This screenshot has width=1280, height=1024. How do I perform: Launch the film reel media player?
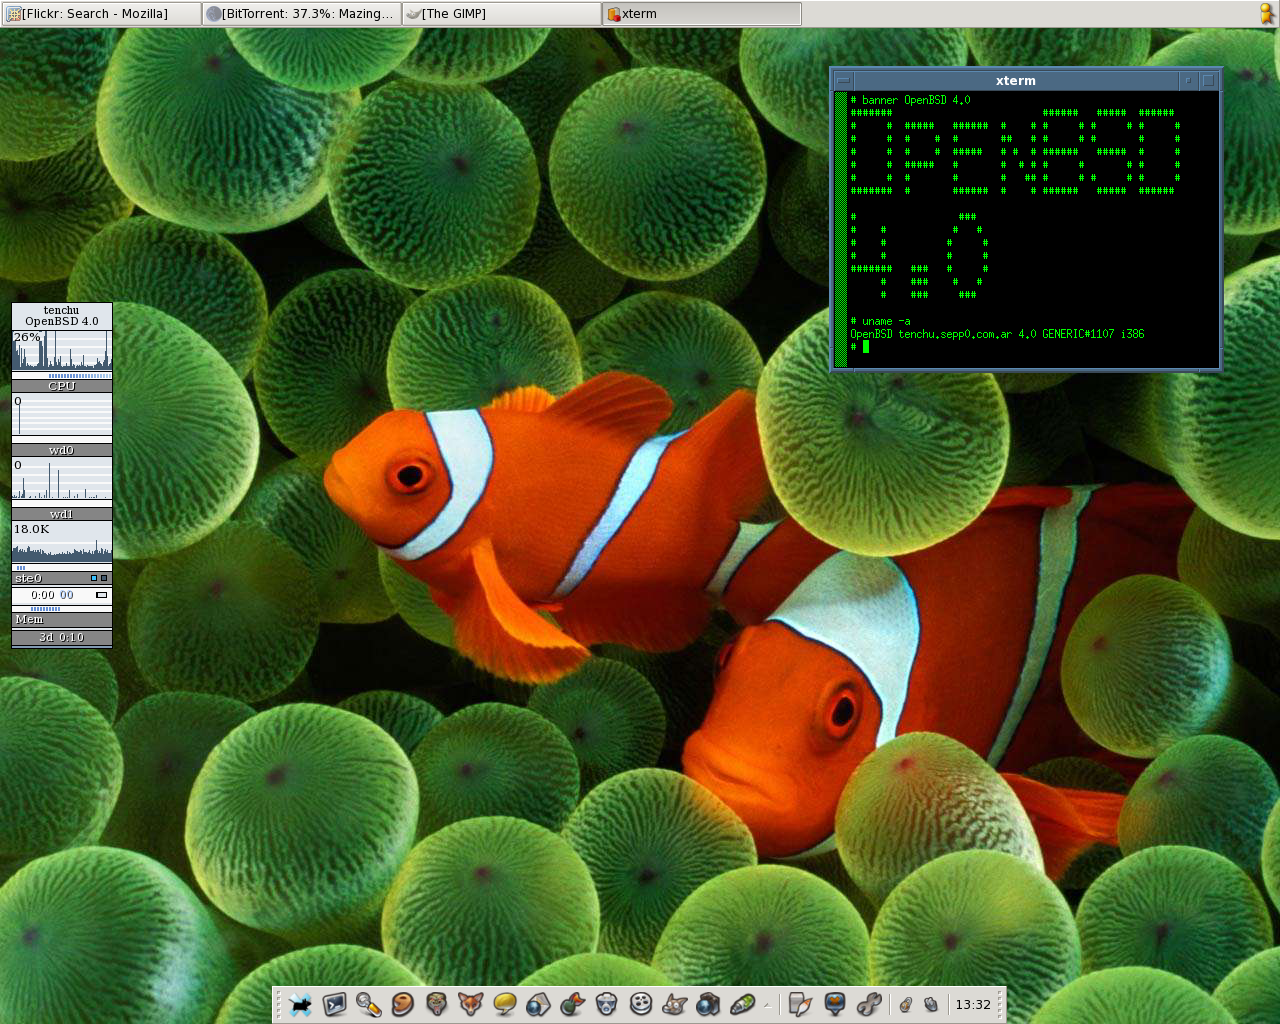(x=641, y=1004)
